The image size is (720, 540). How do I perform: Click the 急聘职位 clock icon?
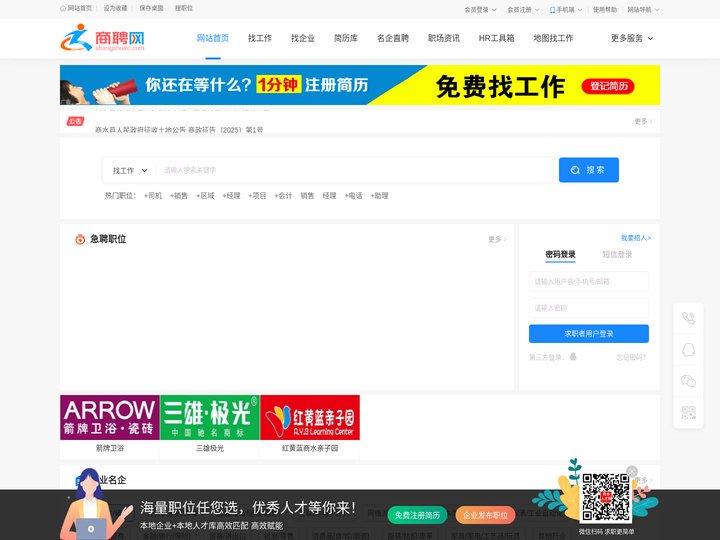[80, 239]
